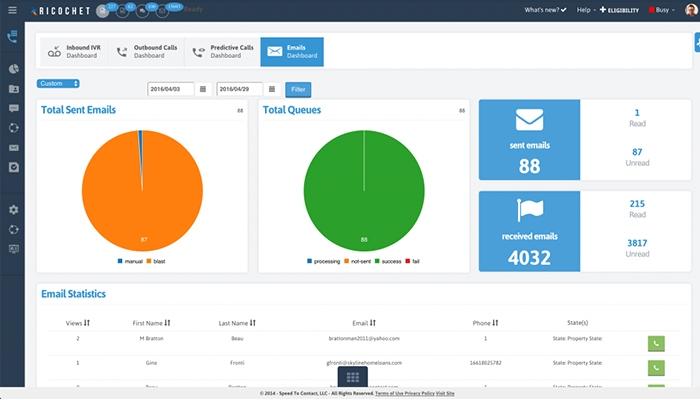Click the gfronti@skylinehomeloans.com email cell
The width and height of the screenshot is (700, 400).
coord(364,362)
